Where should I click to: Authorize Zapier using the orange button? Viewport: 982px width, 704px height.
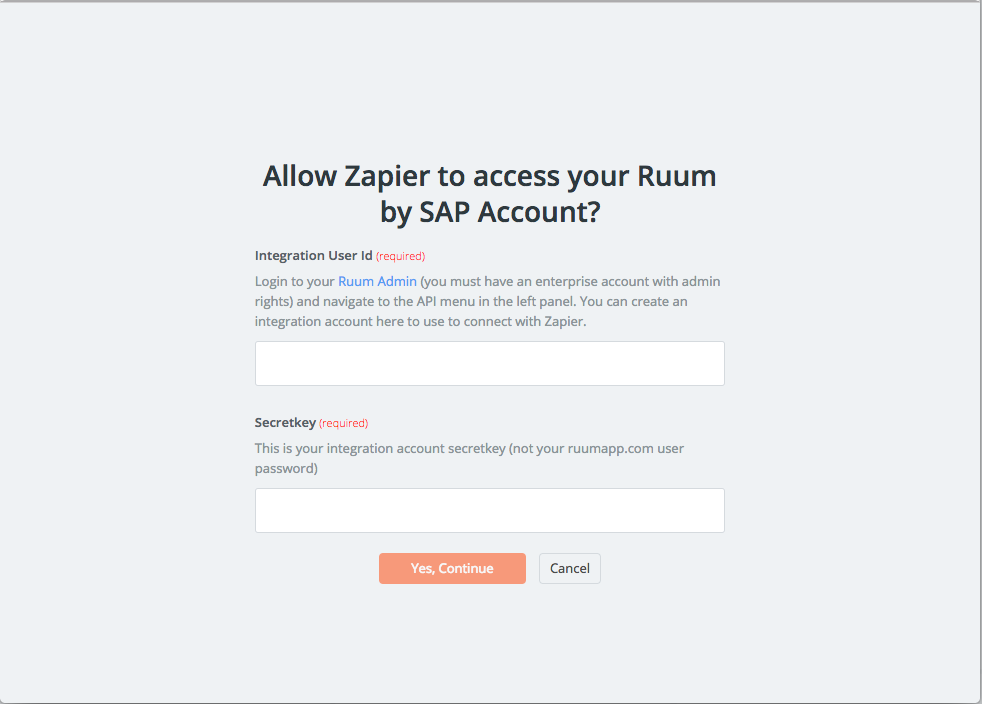[452, 568]
